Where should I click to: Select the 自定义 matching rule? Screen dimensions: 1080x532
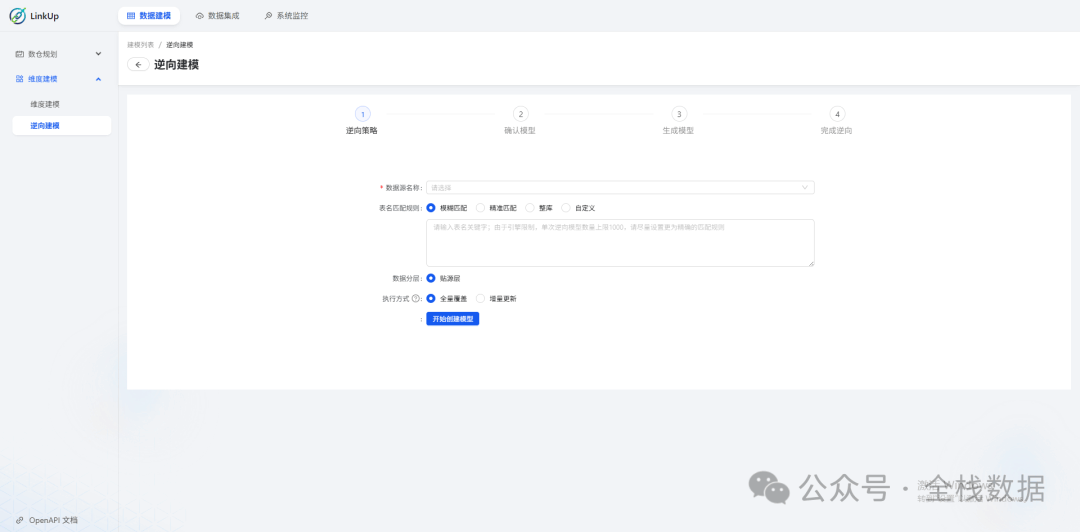[566, 208]
